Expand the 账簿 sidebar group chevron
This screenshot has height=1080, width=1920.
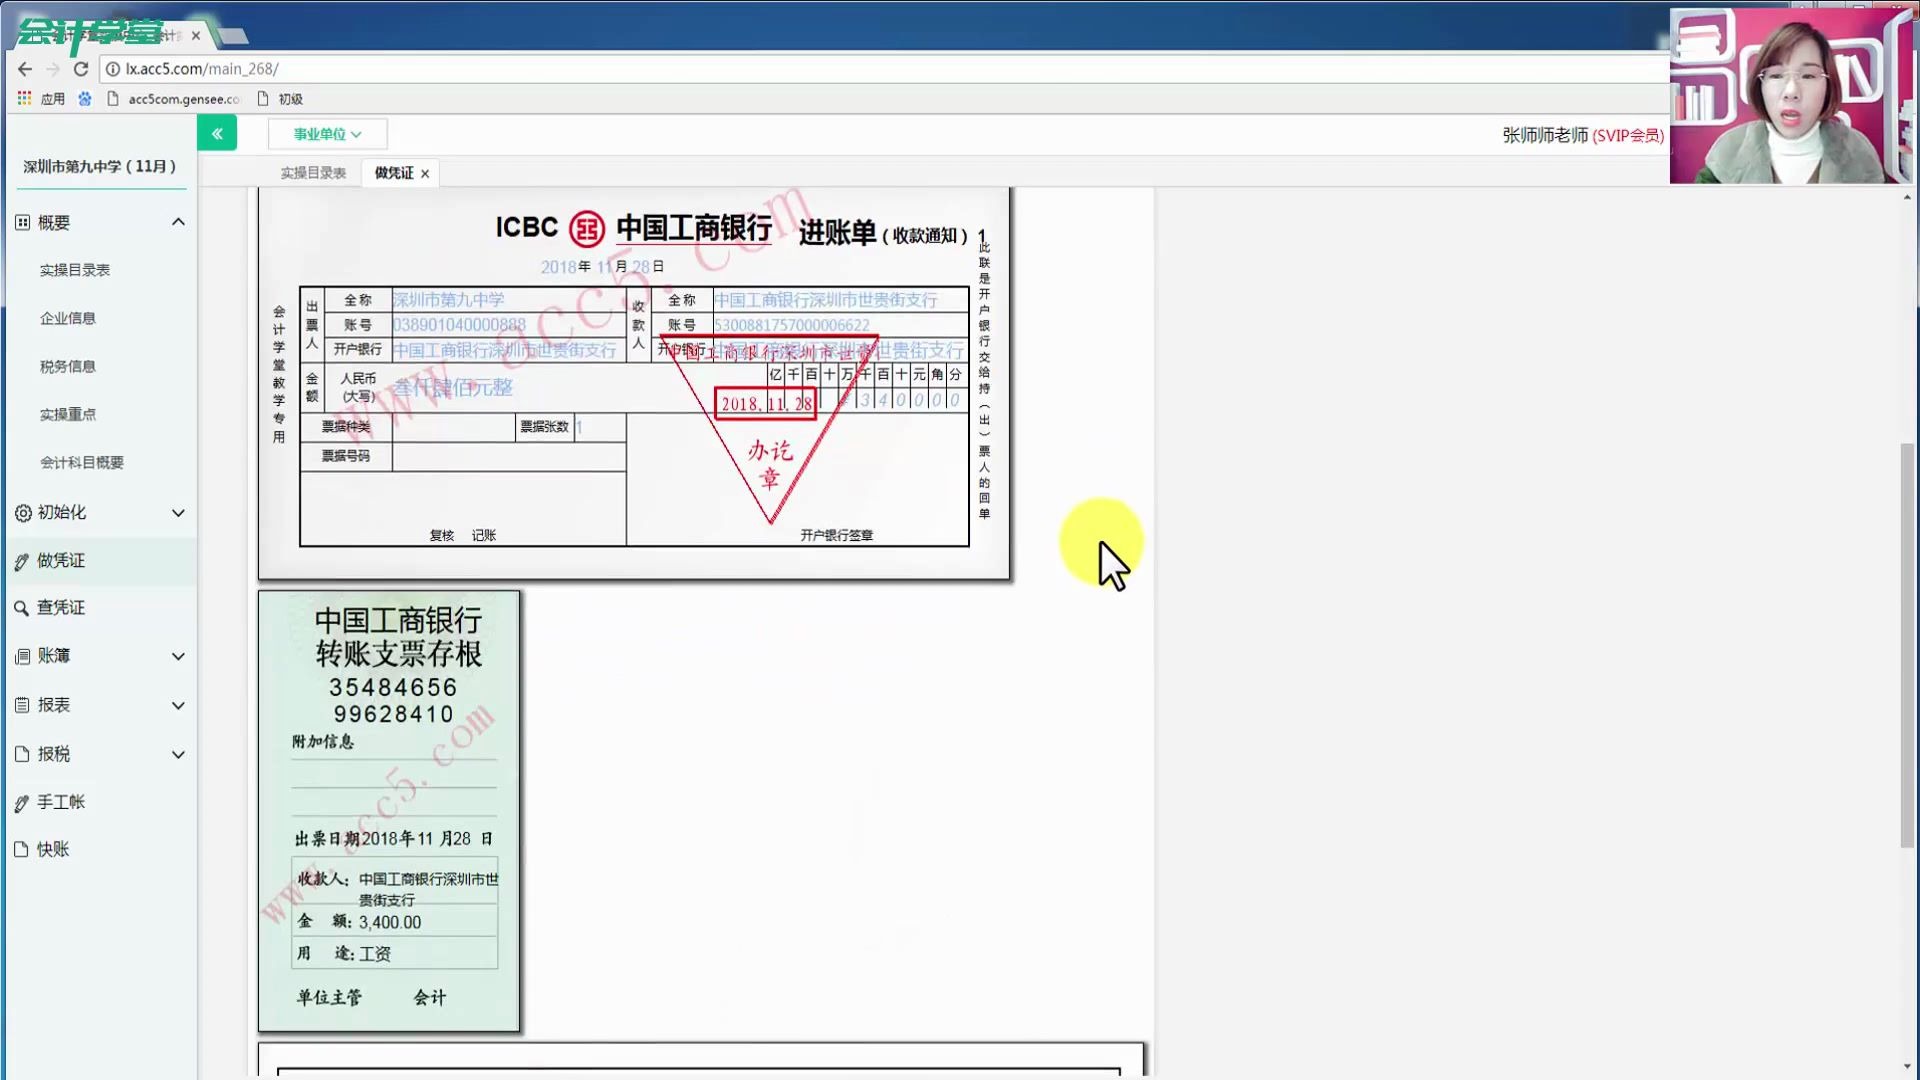click(x=178, y=656)
